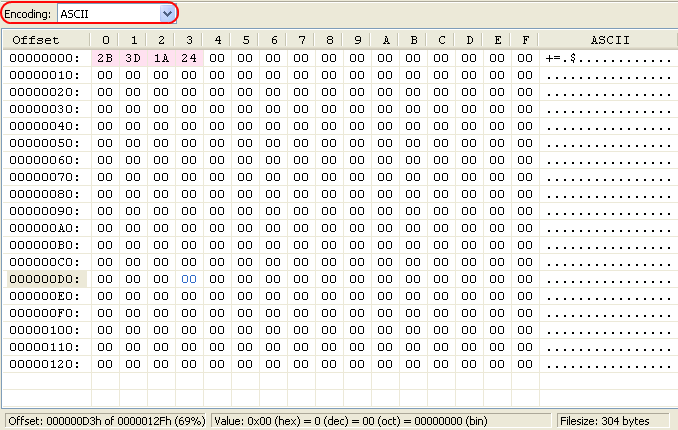This screenshot has width=678, height=430.
Task: Select offset label 000000C0:
Action: (45, 262)
